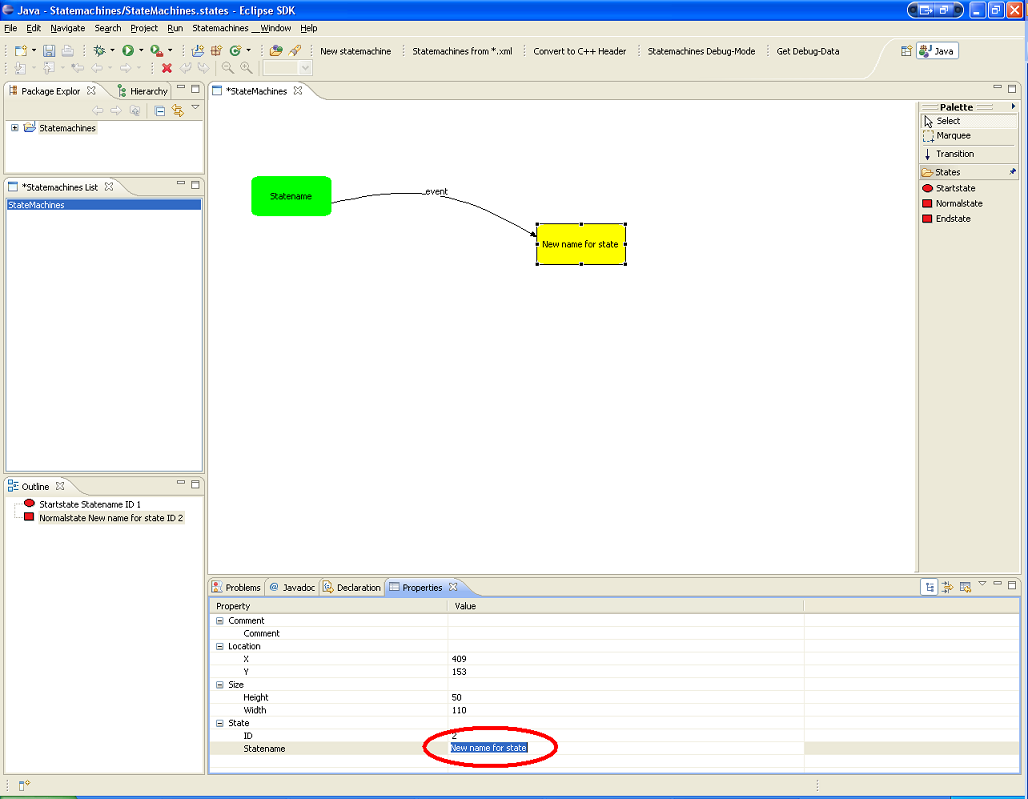The height and width of the screenshot is (799, 1028).
Task: Toggle Show Advanced Properties icon
Action: tap(947, 587)
